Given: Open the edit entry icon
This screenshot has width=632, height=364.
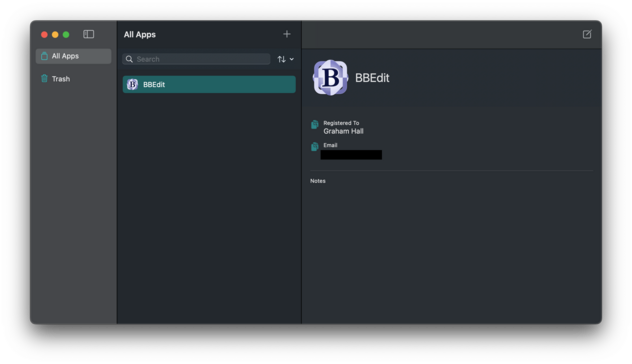Looking at the screenshot, I should tap(587, 34).
